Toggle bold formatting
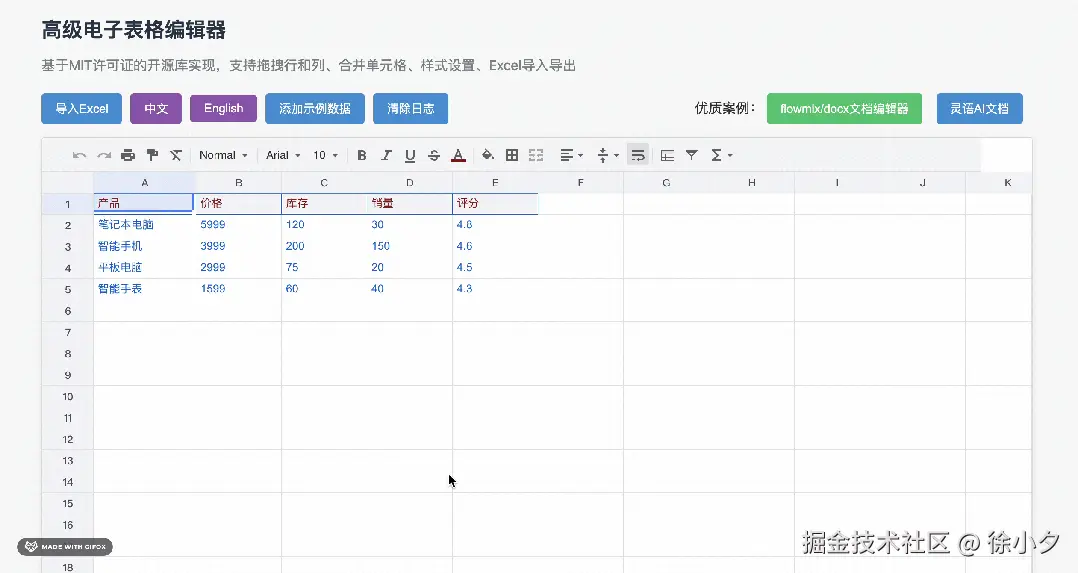This screenshot has height=574, width=1079. (x=362, y=155)
